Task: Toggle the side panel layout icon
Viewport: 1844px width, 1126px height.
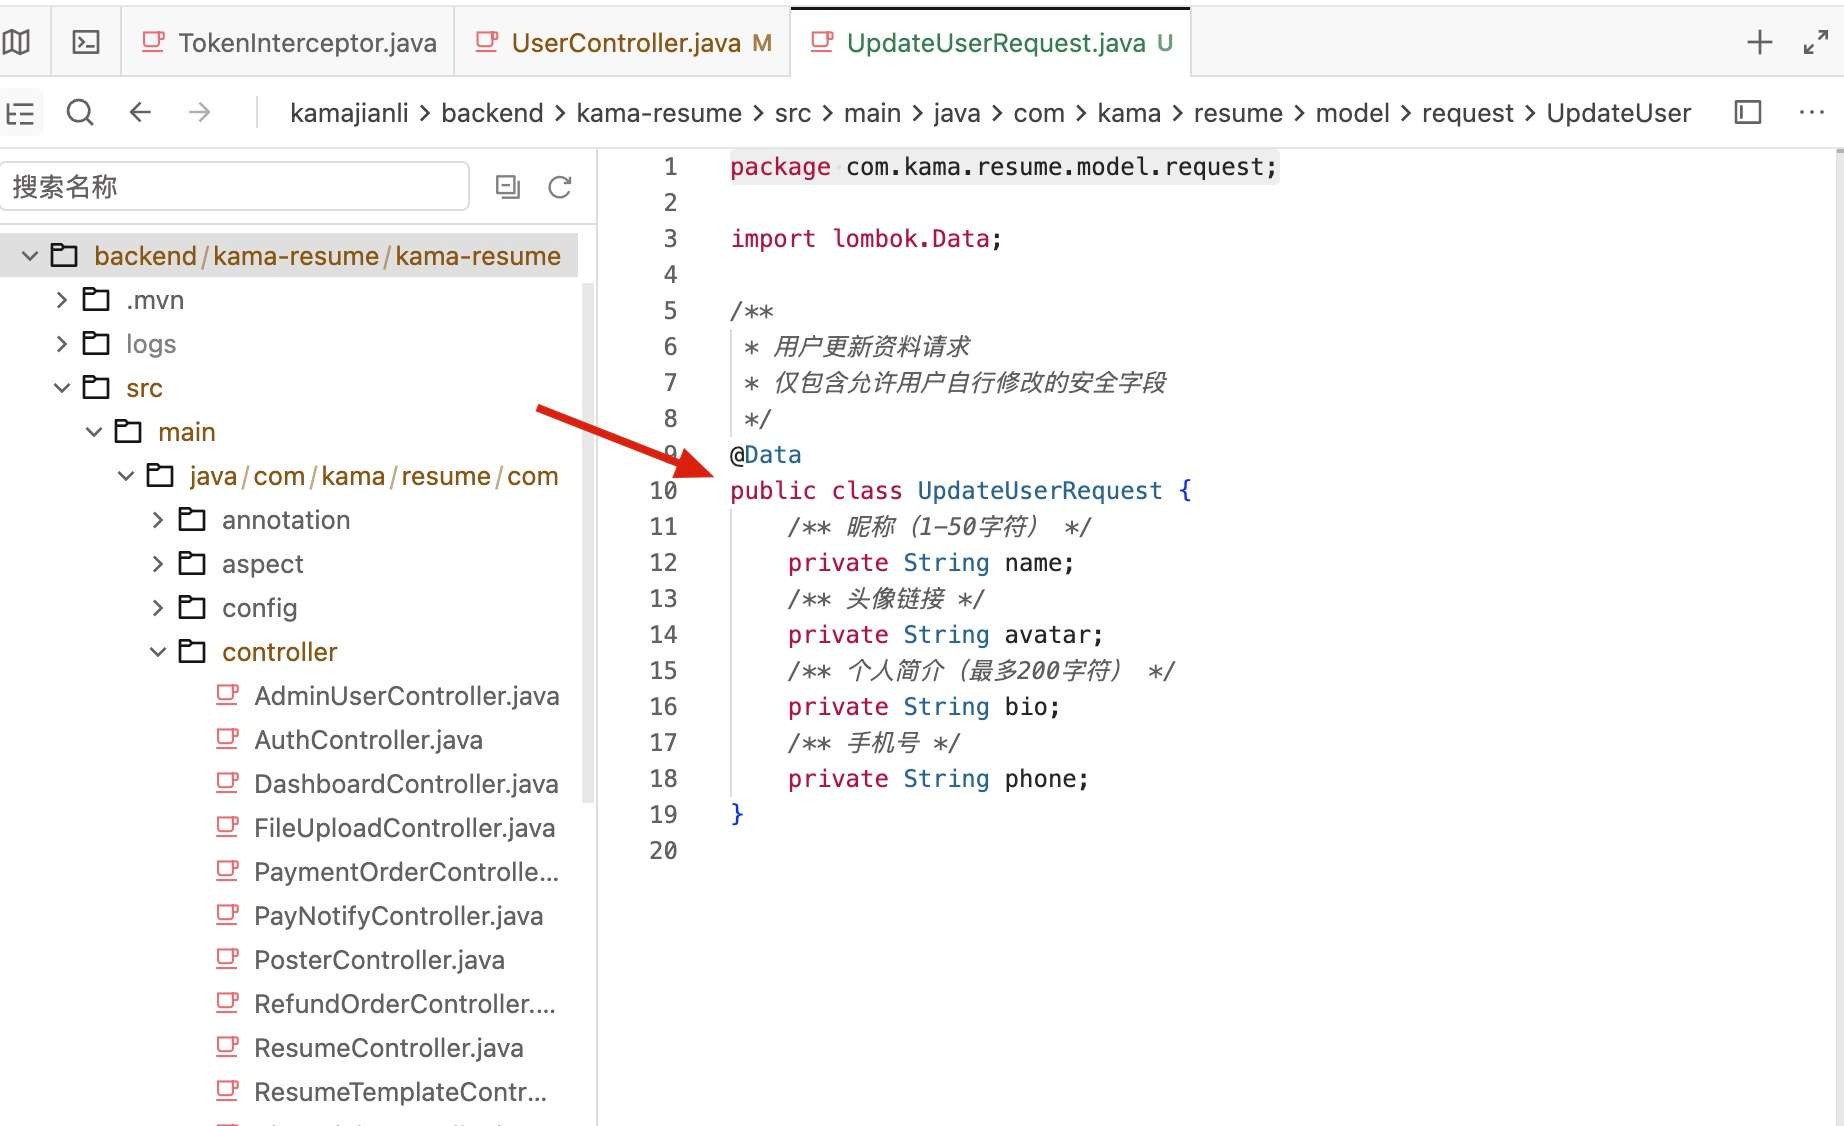Action: click(1747, 113)
